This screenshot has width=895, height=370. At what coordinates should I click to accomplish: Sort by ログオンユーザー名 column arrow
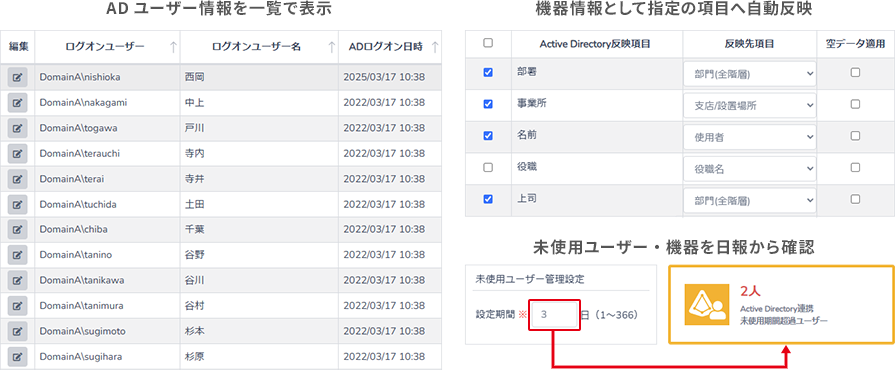[x=332, y=47]
